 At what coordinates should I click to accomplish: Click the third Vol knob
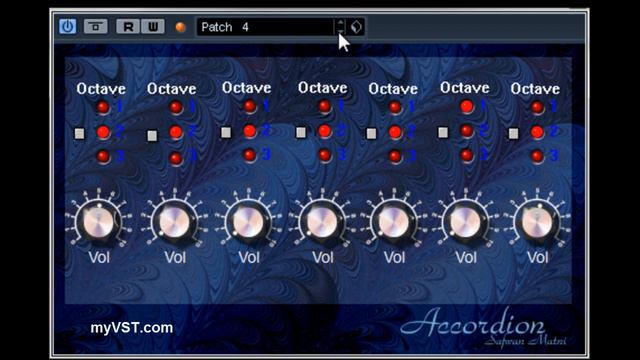pos(248,222)
